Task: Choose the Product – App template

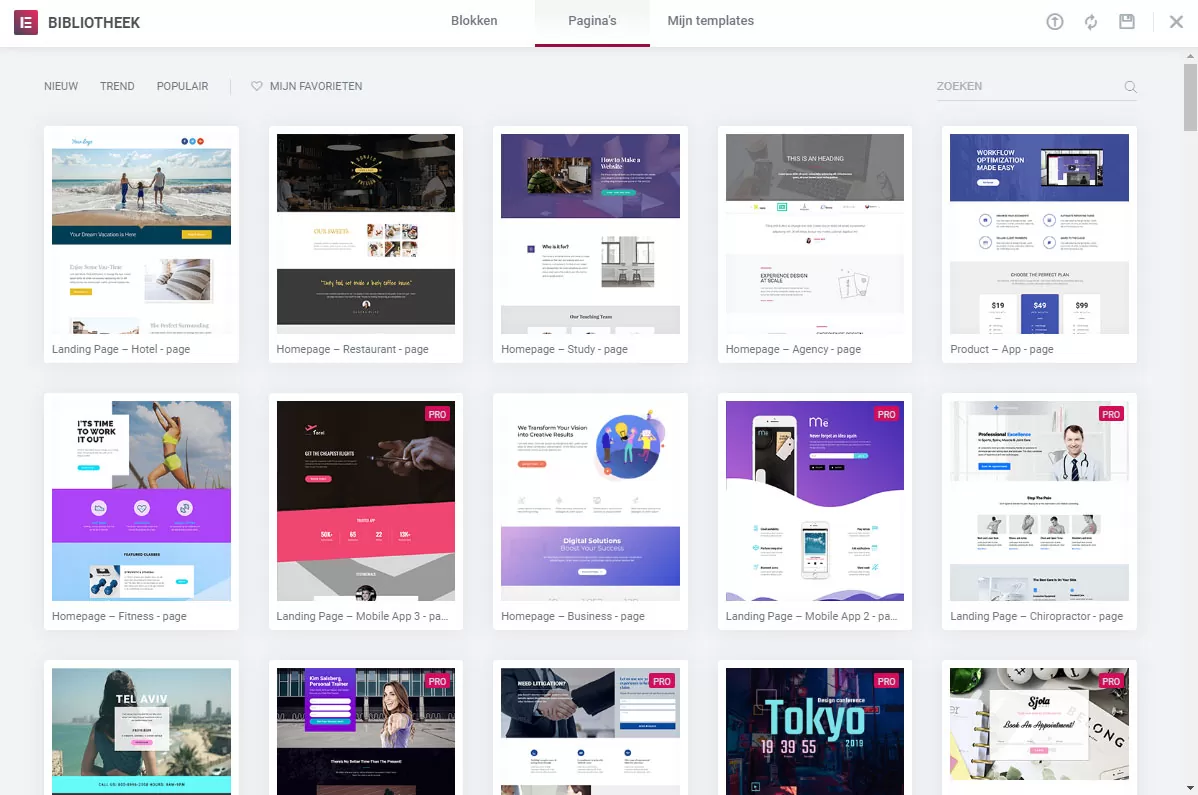Action: 1039,233
